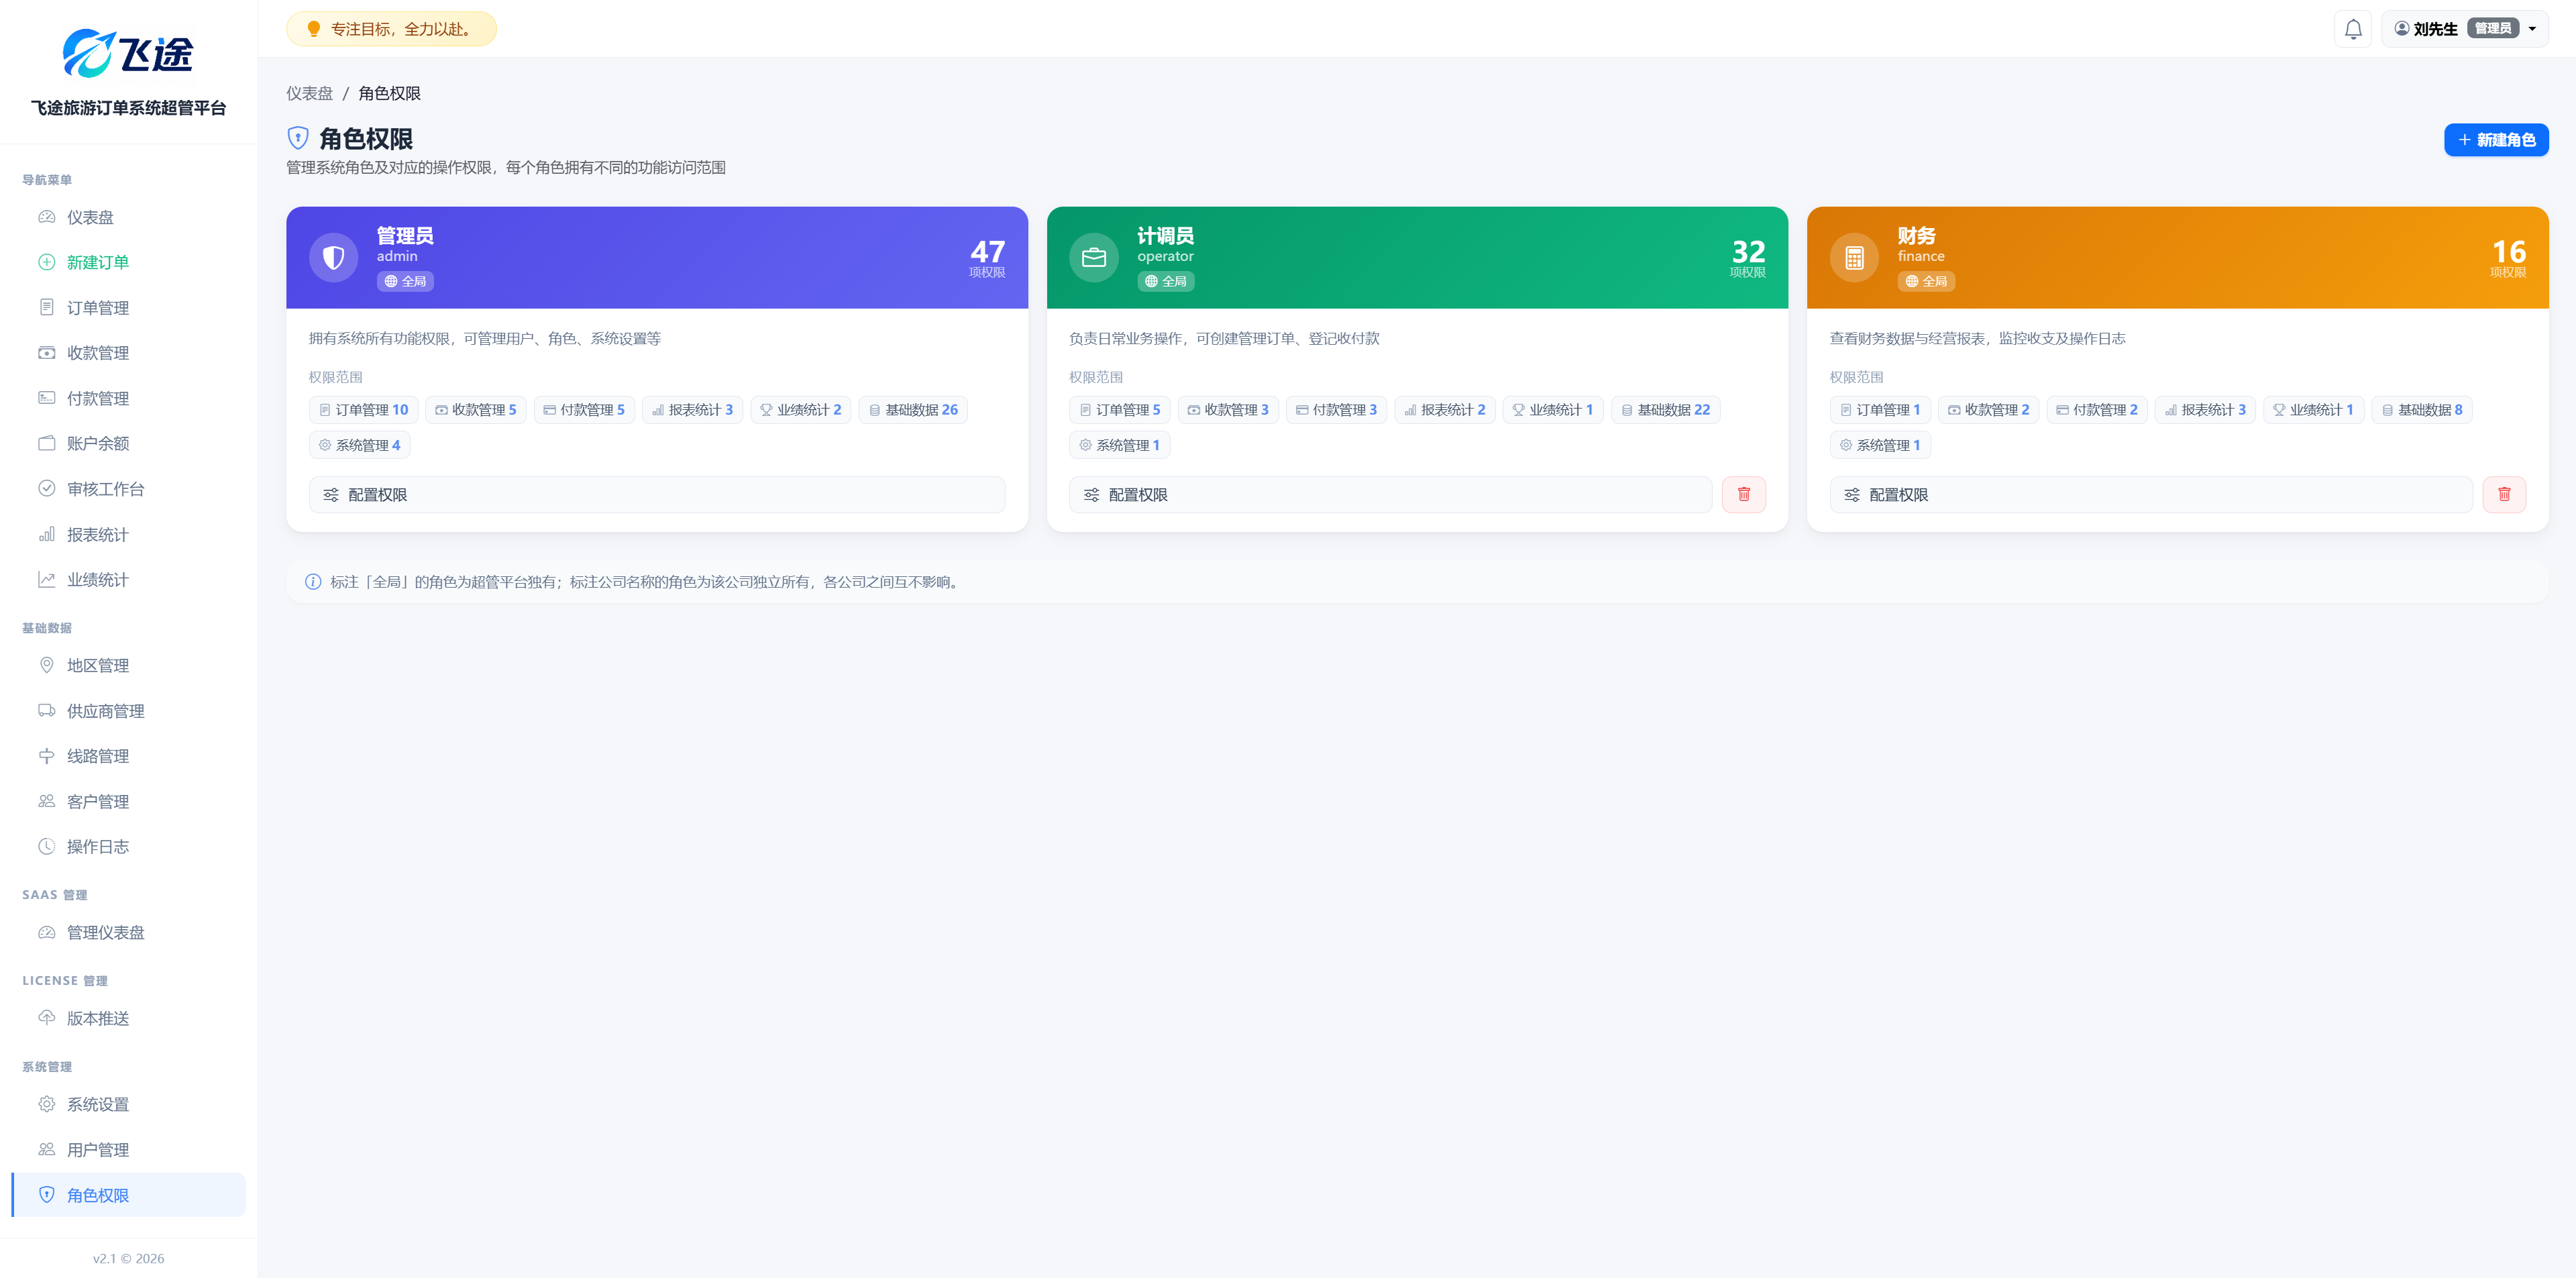Click the 飞途 logo

[x=128, y=53]
